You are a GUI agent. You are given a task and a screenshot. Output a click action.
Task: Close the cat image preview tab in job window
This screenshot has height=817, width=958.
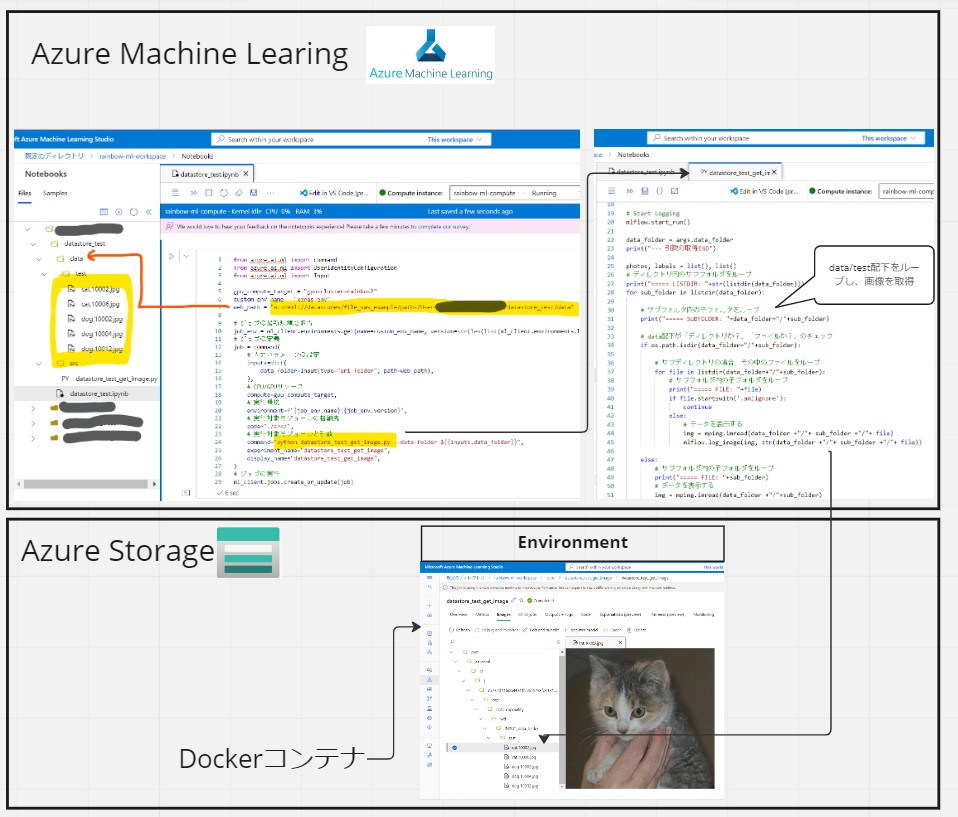(x=620, y=642)
